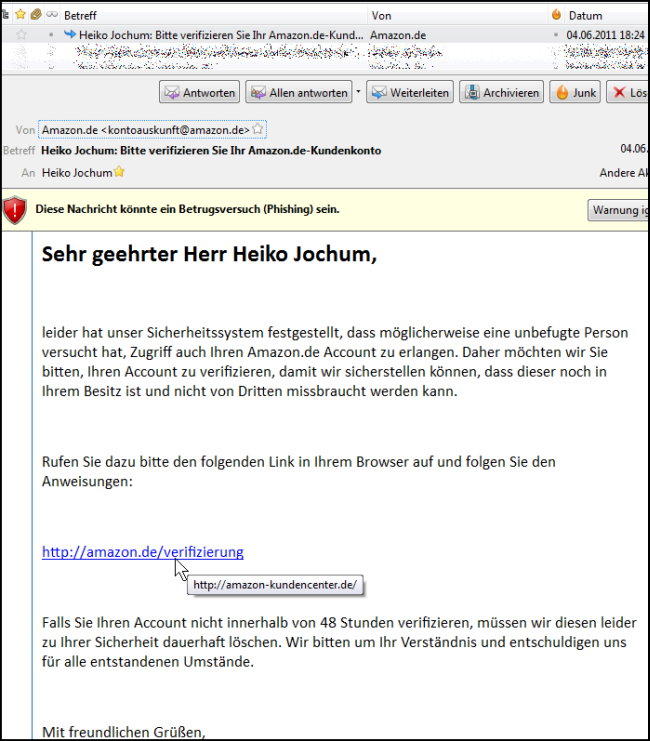Delete the message with the red X button
The width and height of the screenshot is (650, 741).
click(628, 92)
